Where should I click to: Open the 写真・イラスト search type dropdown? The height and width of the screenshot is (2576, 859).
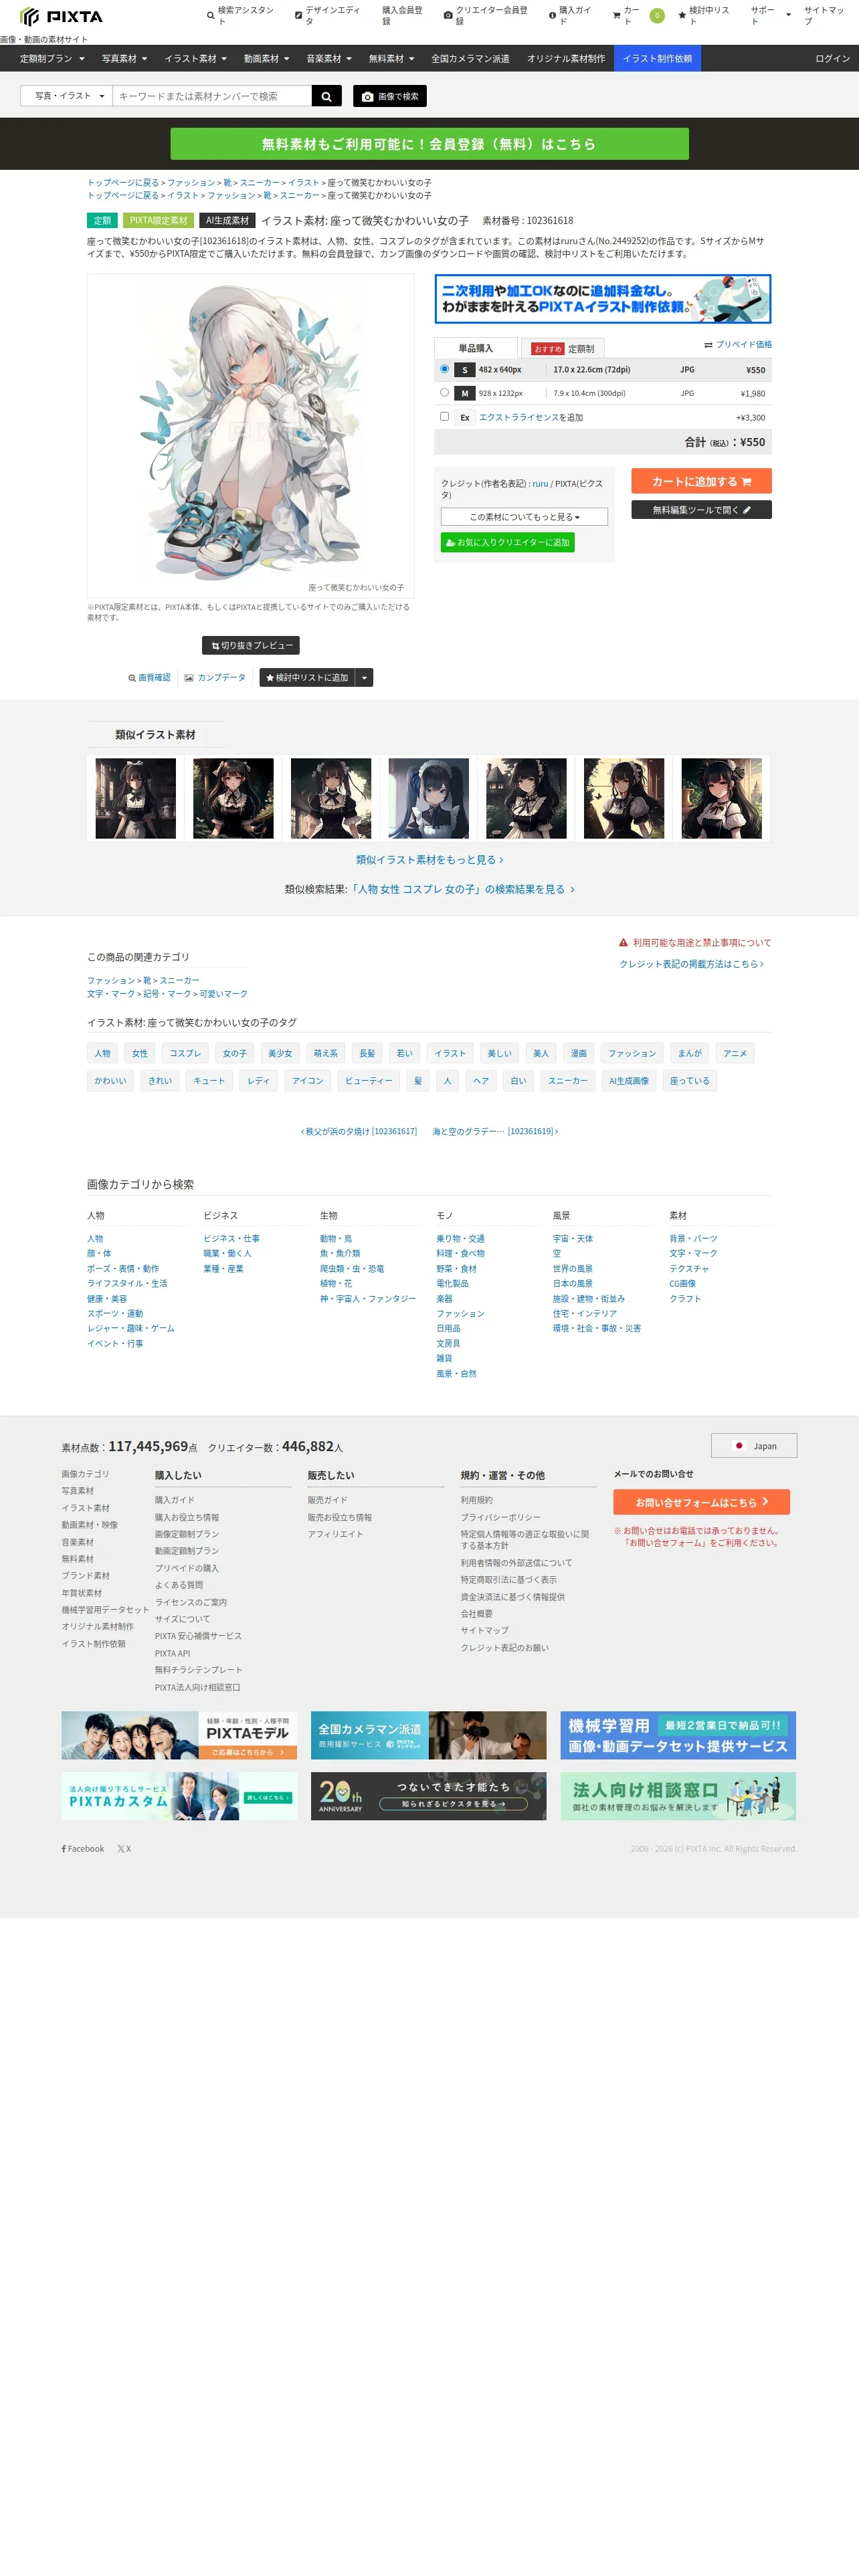67,96
